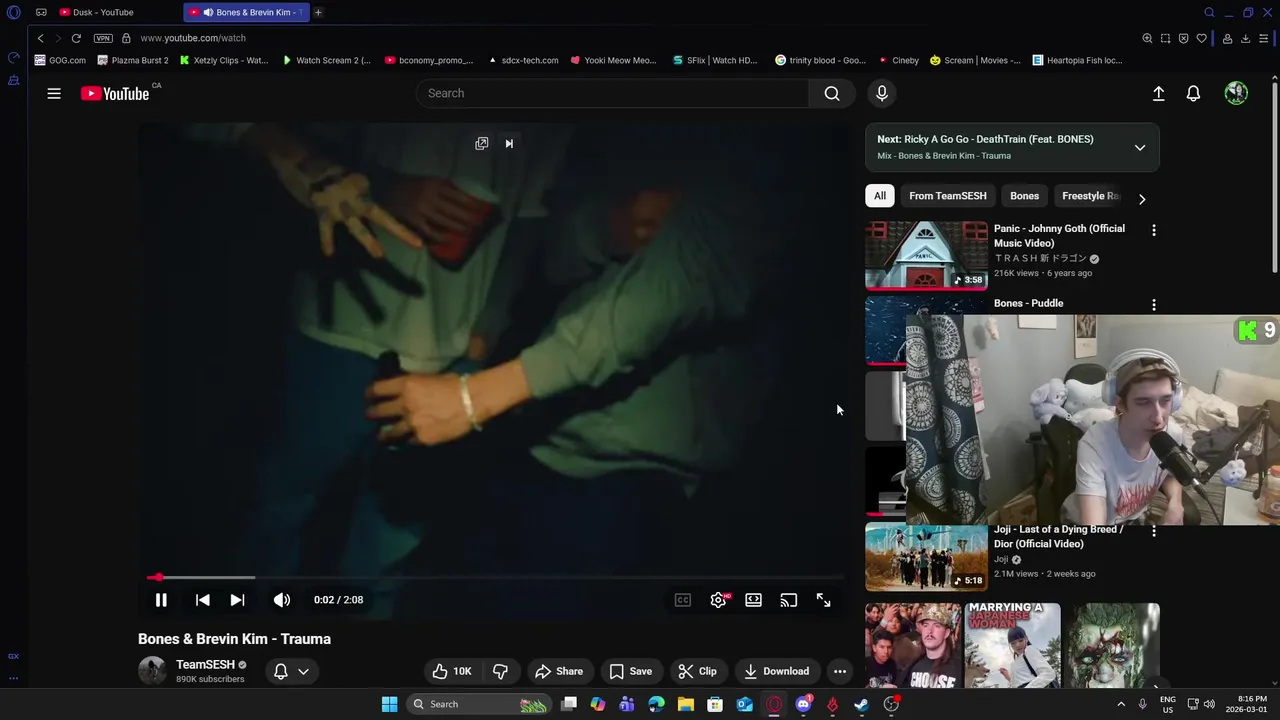Launch Steam from the taskbar
This screenshot has height=720, width=1280.
(x=861, y=704)
